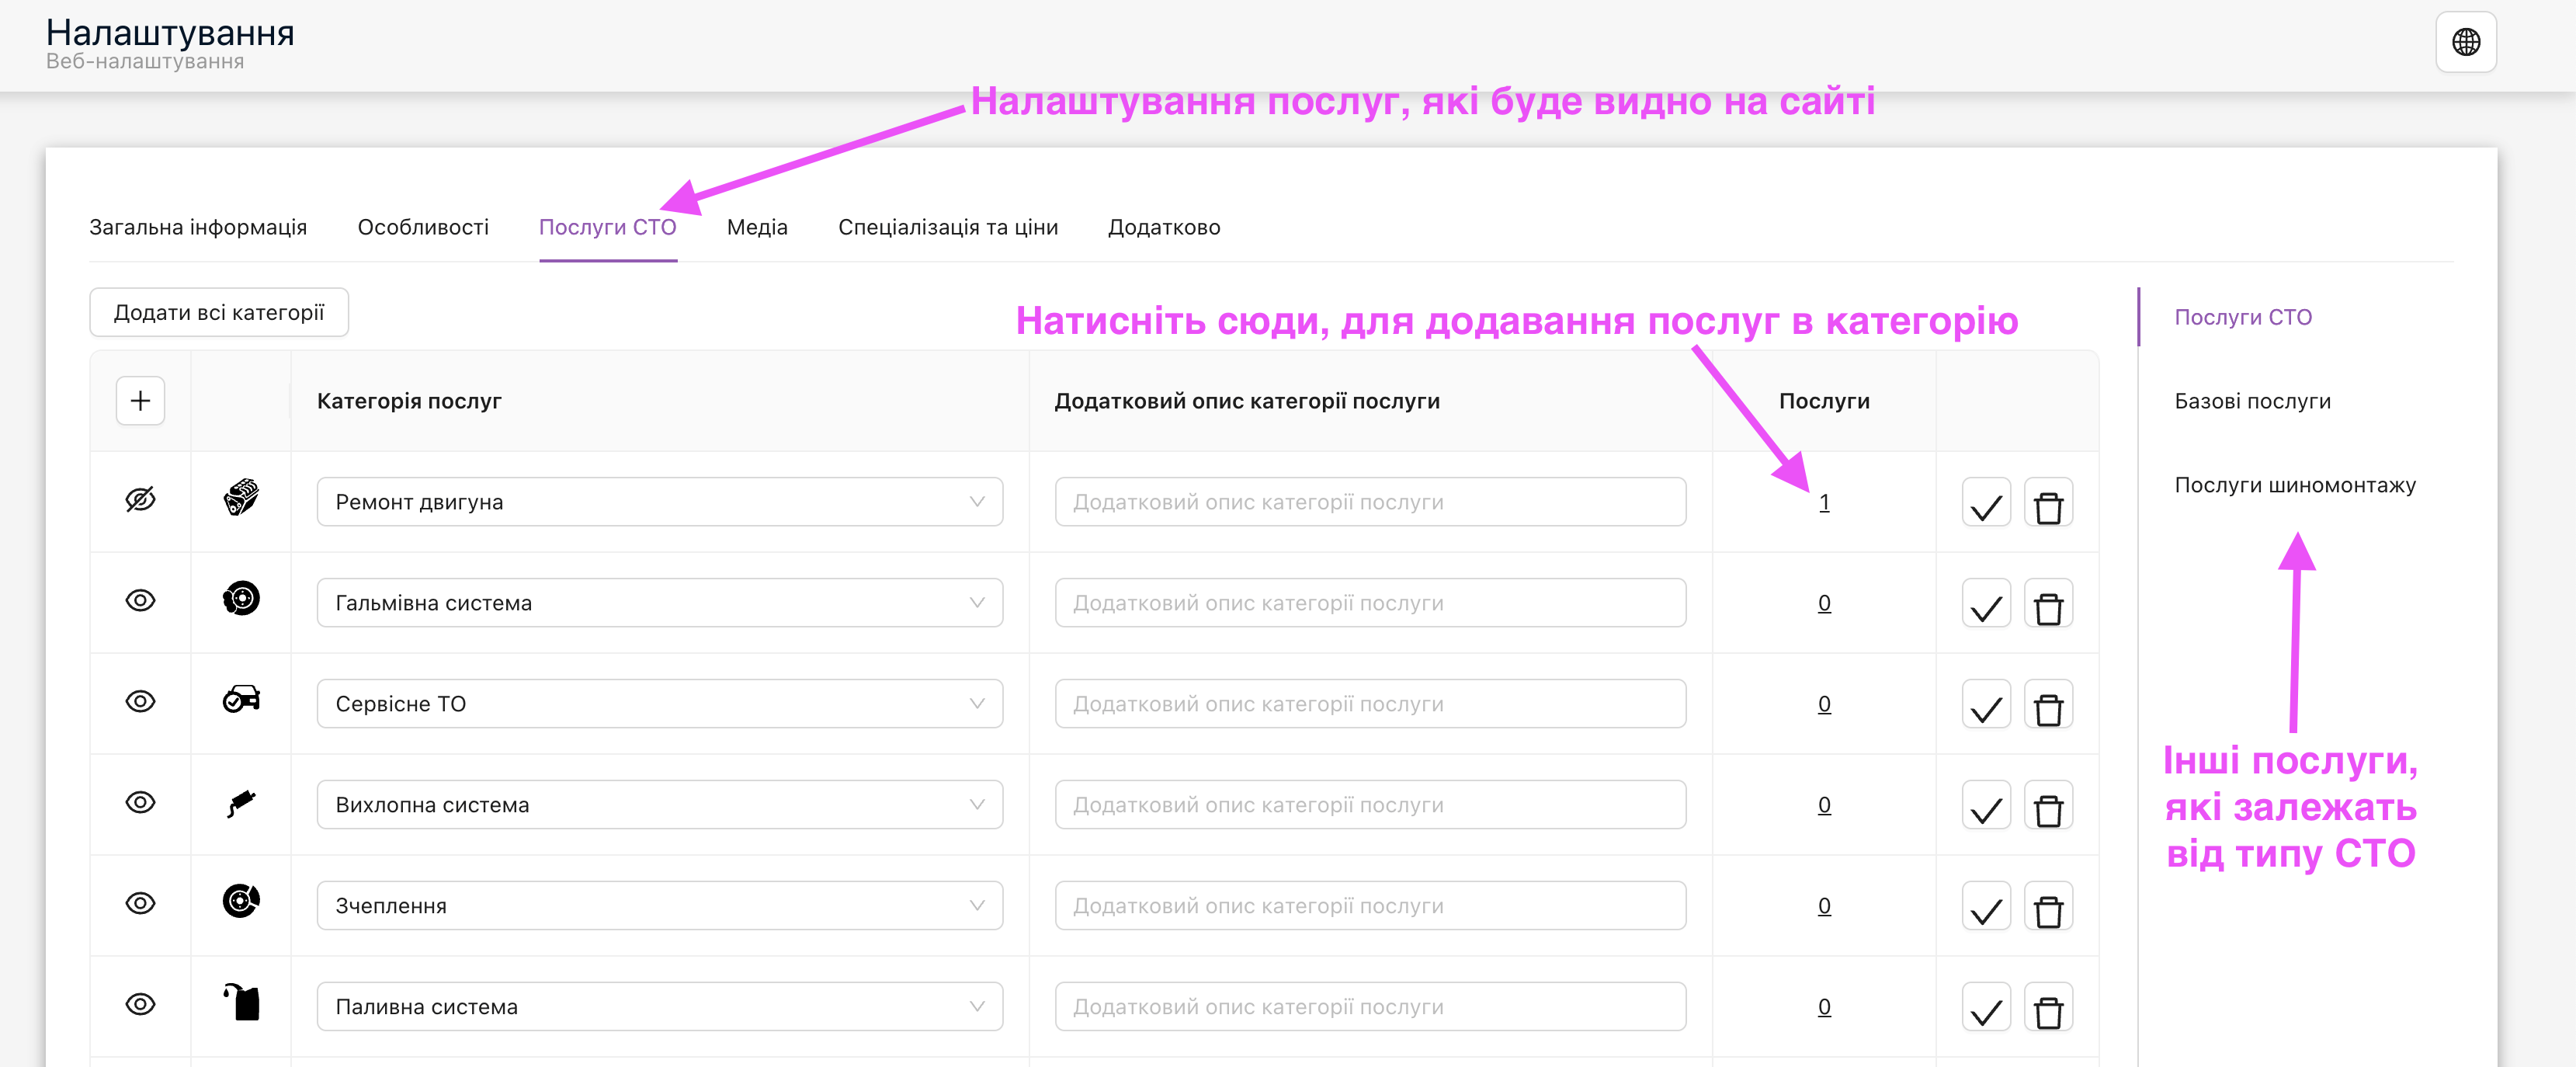
Task: Save the Паливна система row with checkmark
Action: [1985, 1009]
